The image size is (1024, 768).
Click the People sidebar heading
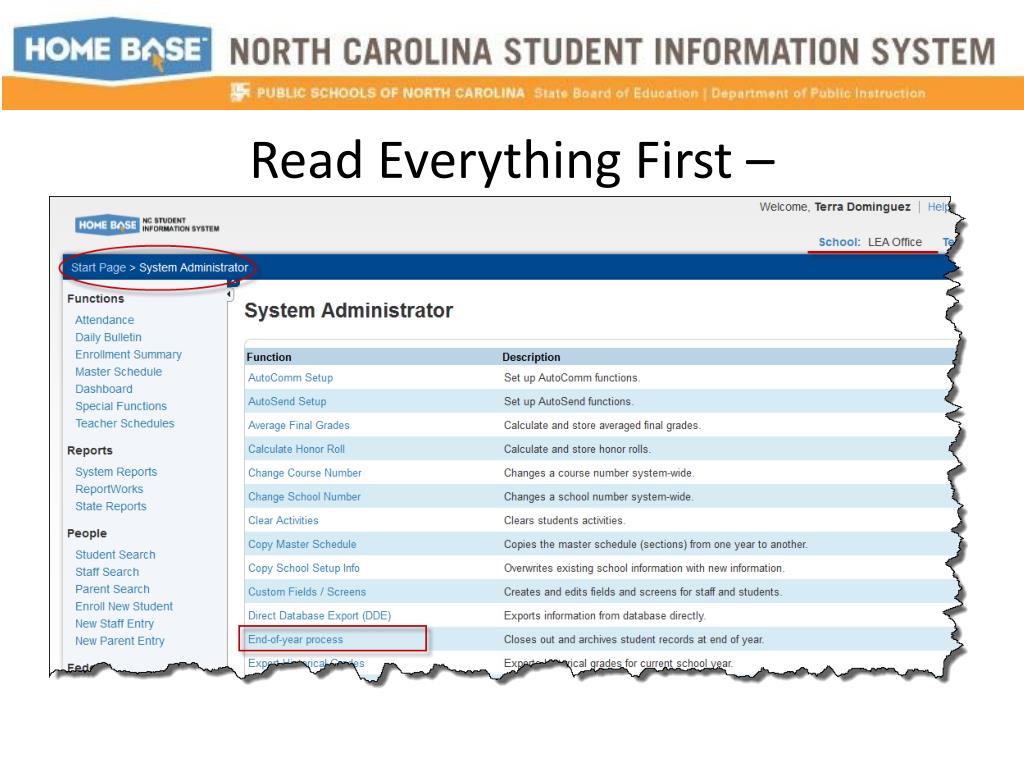[87, 534]
